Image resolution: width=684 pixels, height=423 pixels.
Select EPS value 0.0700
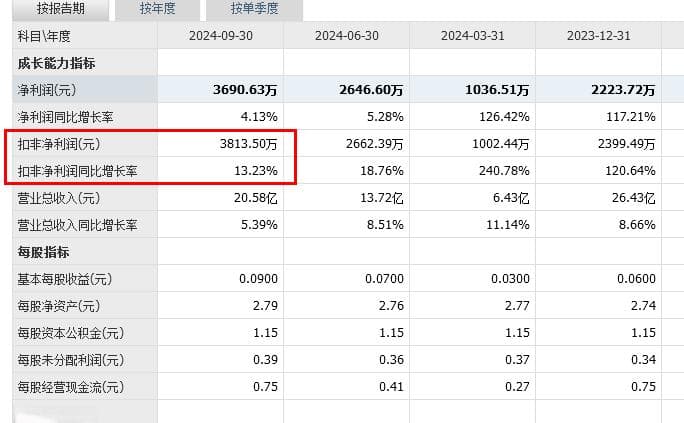(x=384, y=279)
